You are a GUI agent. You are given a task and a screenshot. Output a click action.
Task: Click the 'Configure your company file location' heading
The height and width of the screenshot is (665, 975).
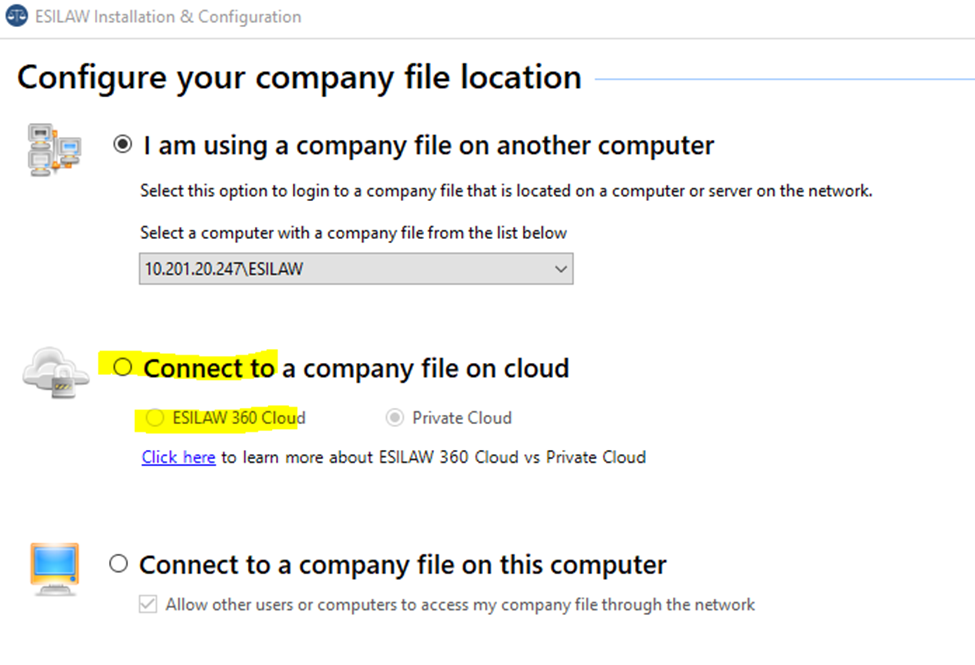tap(300, 78)
